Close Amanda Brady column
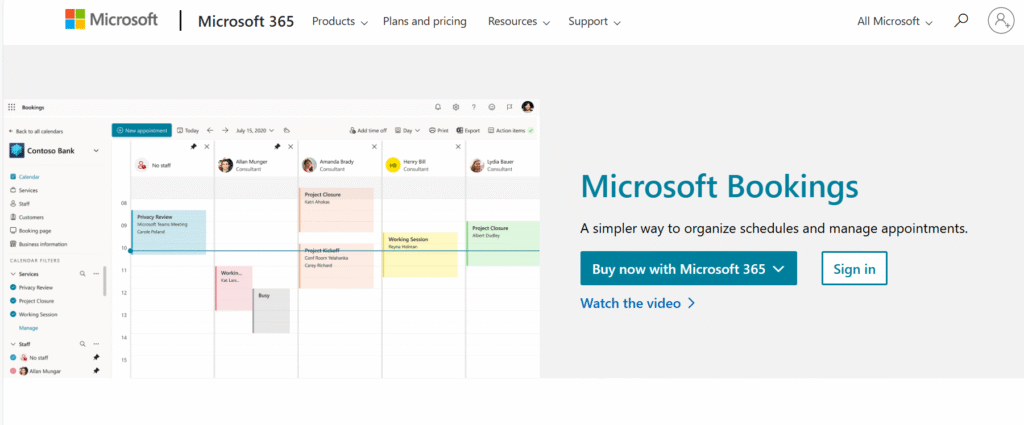The width and height of the screenshot is (1024, 425). coord(374,147)
